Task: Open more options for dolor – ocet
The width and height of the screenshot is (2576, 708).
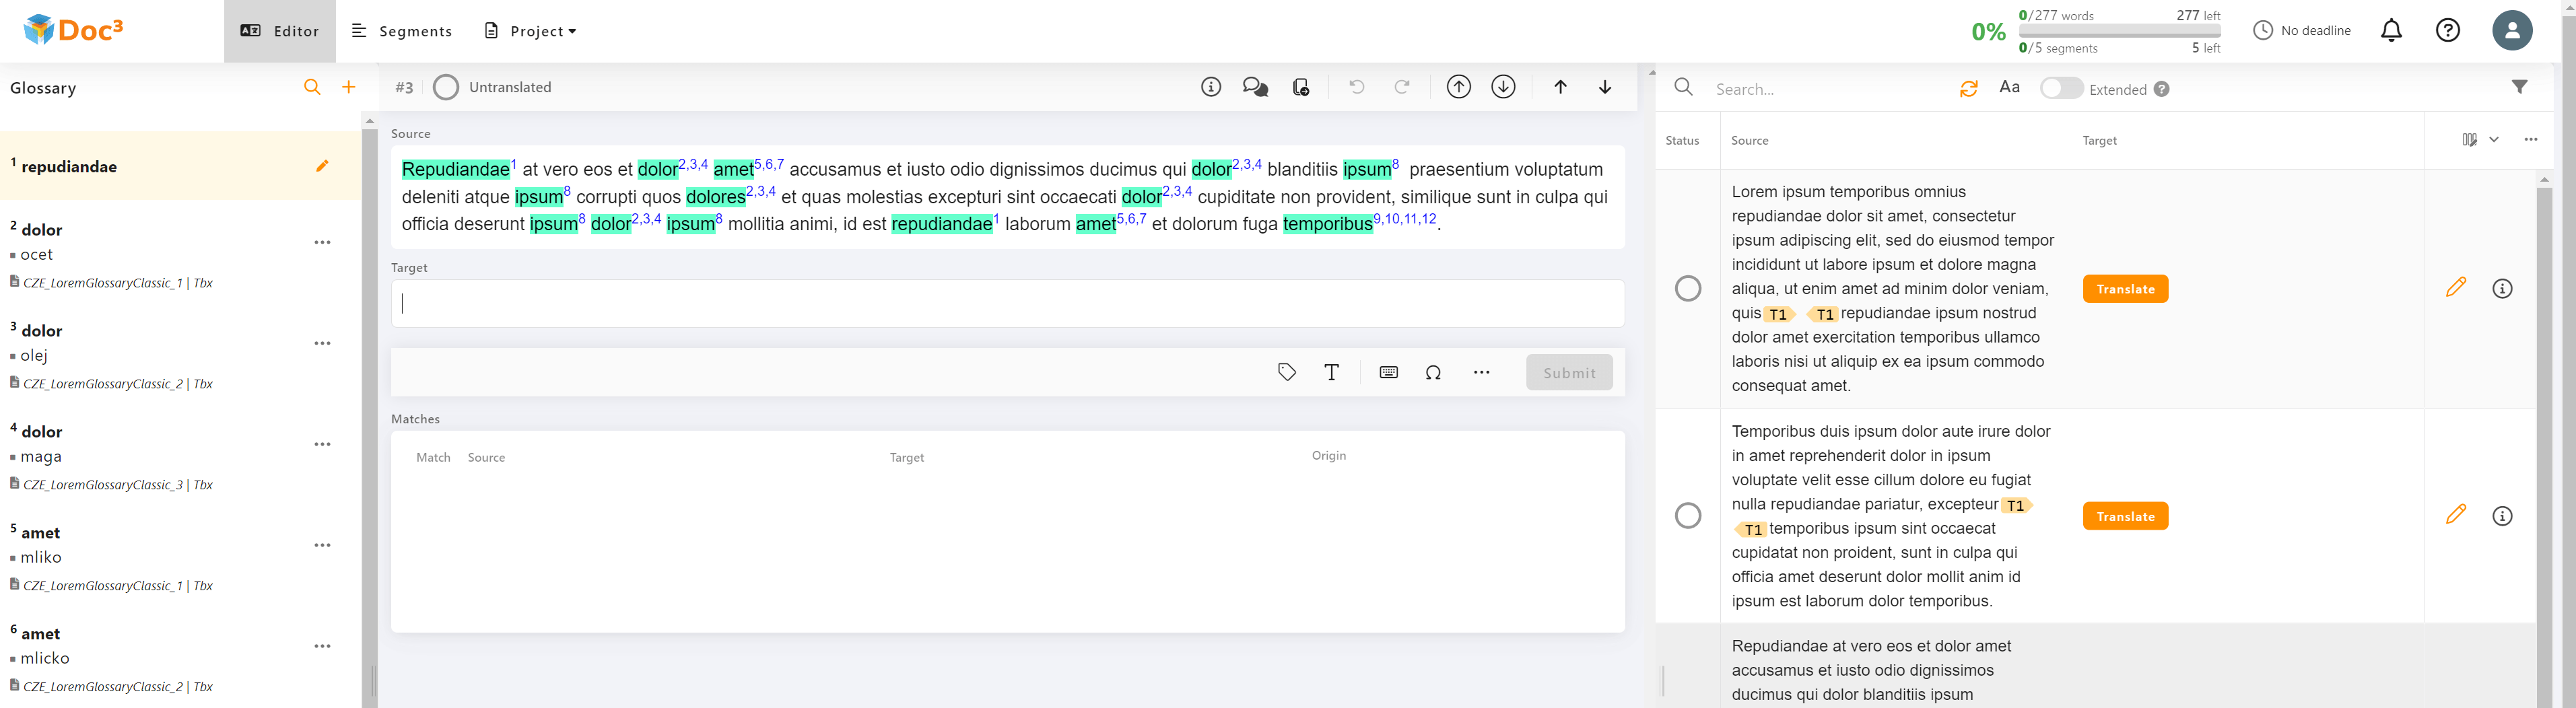Action: (322, 242)
